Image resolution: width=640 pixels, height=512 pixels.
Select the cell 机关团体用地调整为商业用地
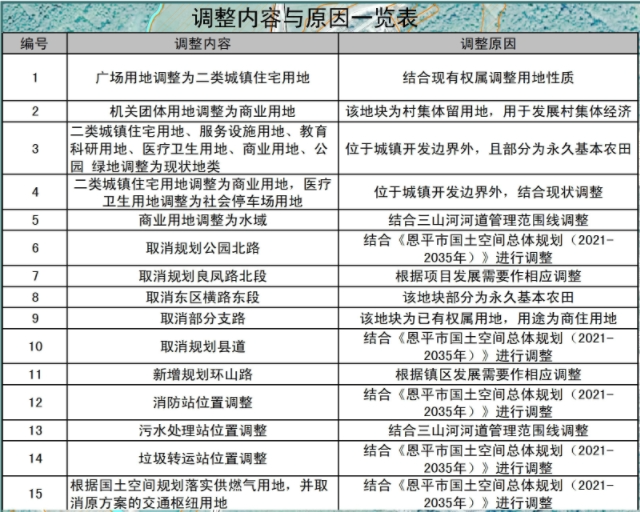click(202, 111)
